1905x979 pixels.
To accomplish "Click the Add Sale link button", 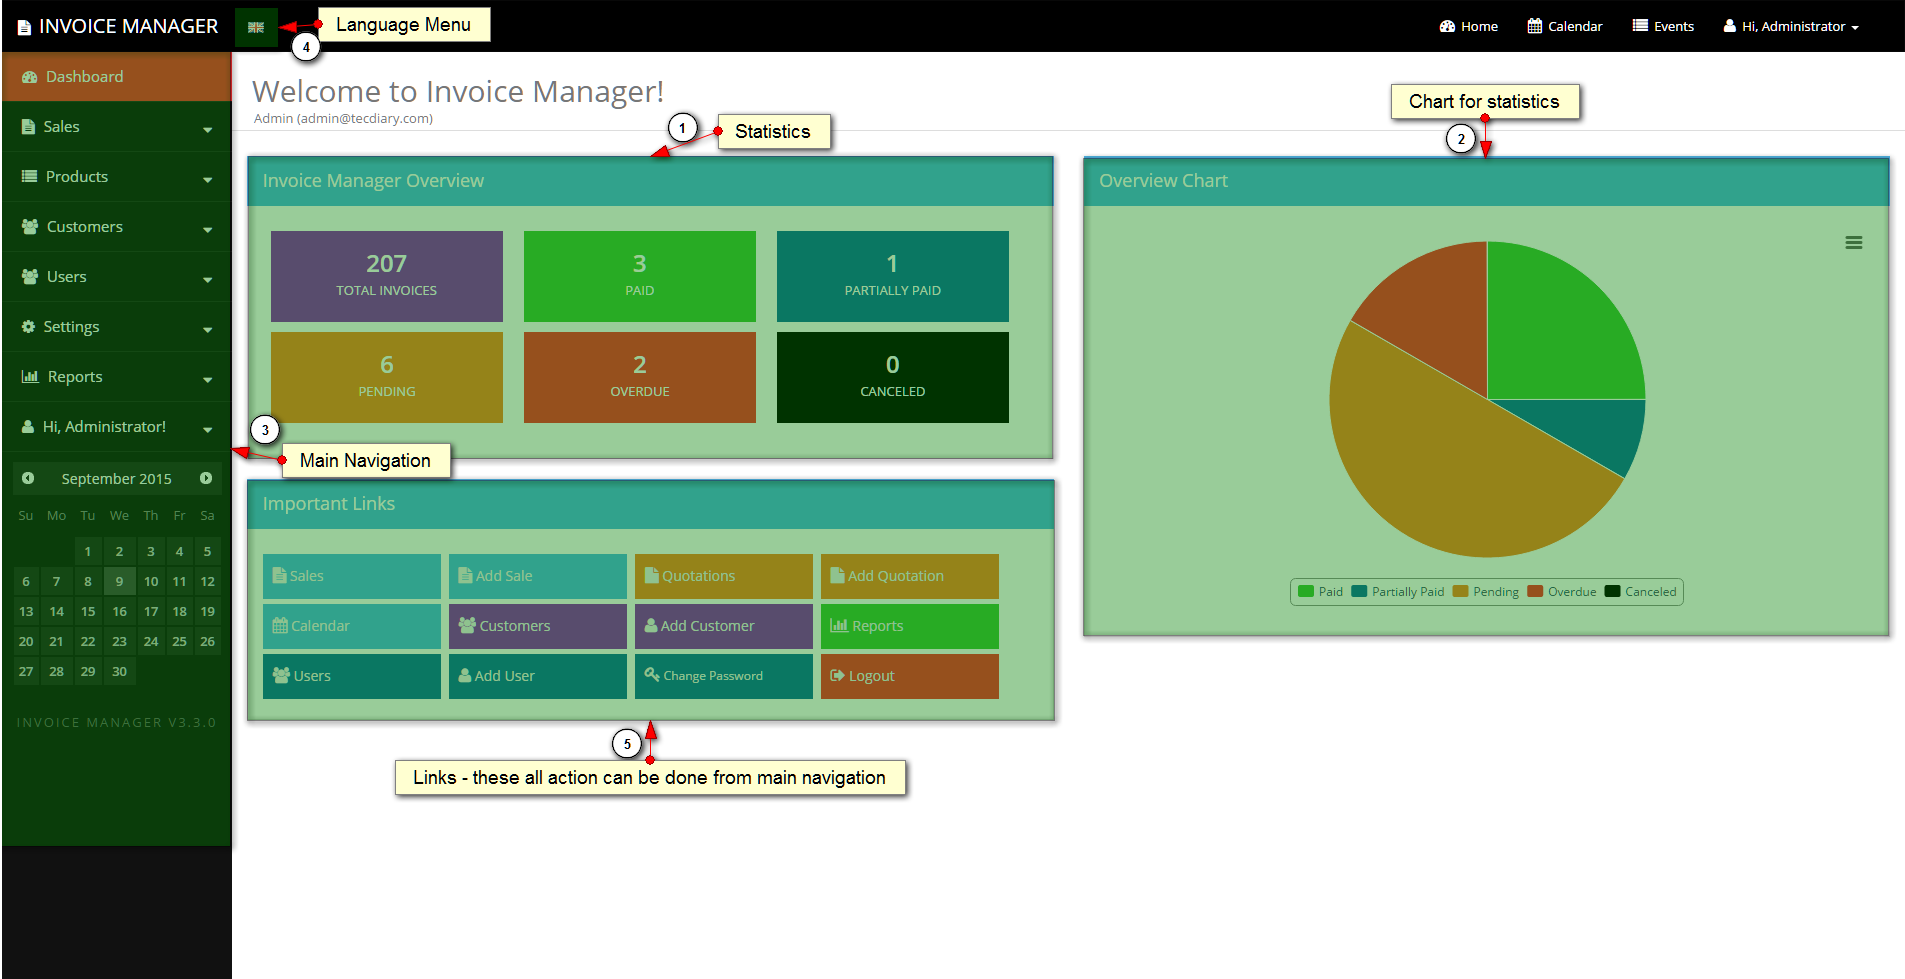I will [537, 576].
